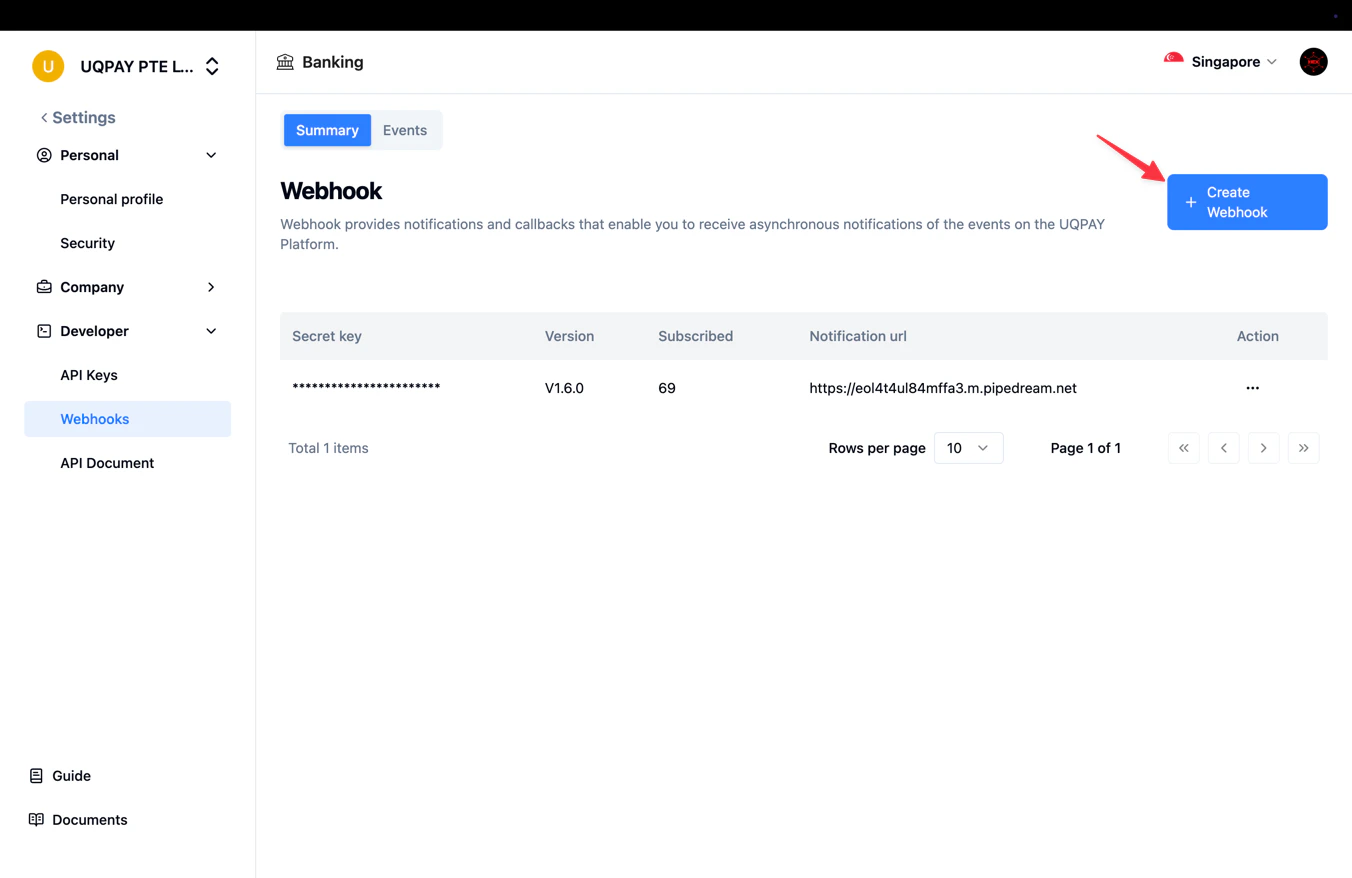Open the Singapore region selector

click(1222, 61)
